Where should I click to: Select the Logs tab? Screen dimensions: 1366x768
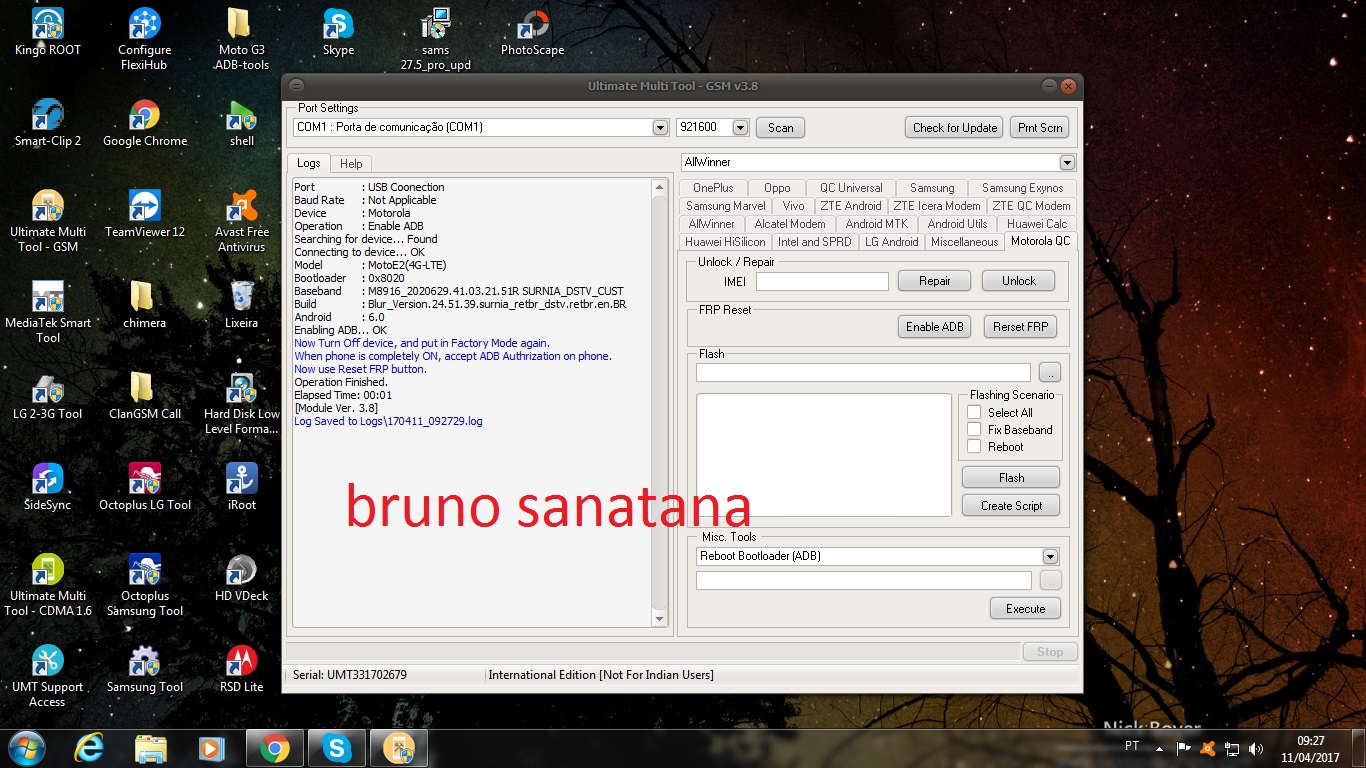point(308,163)
